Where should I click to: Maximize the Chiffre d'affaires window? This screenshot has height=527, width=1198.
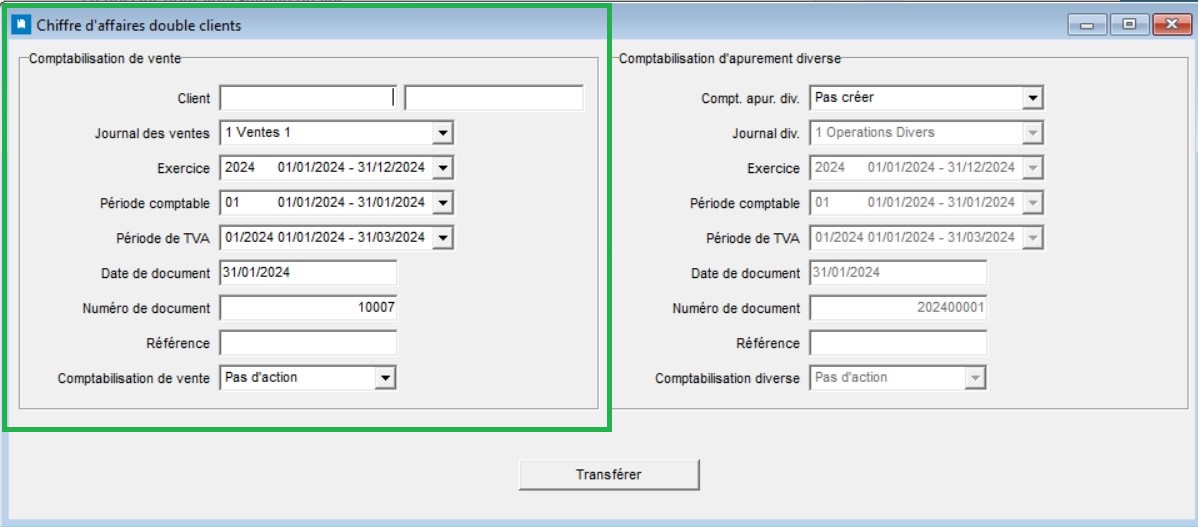(1129, 25)
